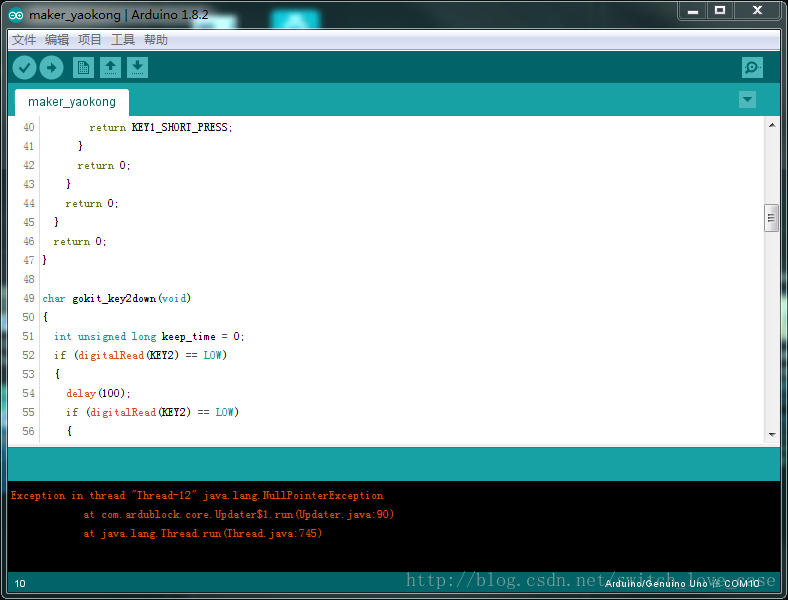Image resolution: width=788 pixels, height=600 pixels.
Task: Open the 编辑 (Edit) menu
Action: coord(57,40)
